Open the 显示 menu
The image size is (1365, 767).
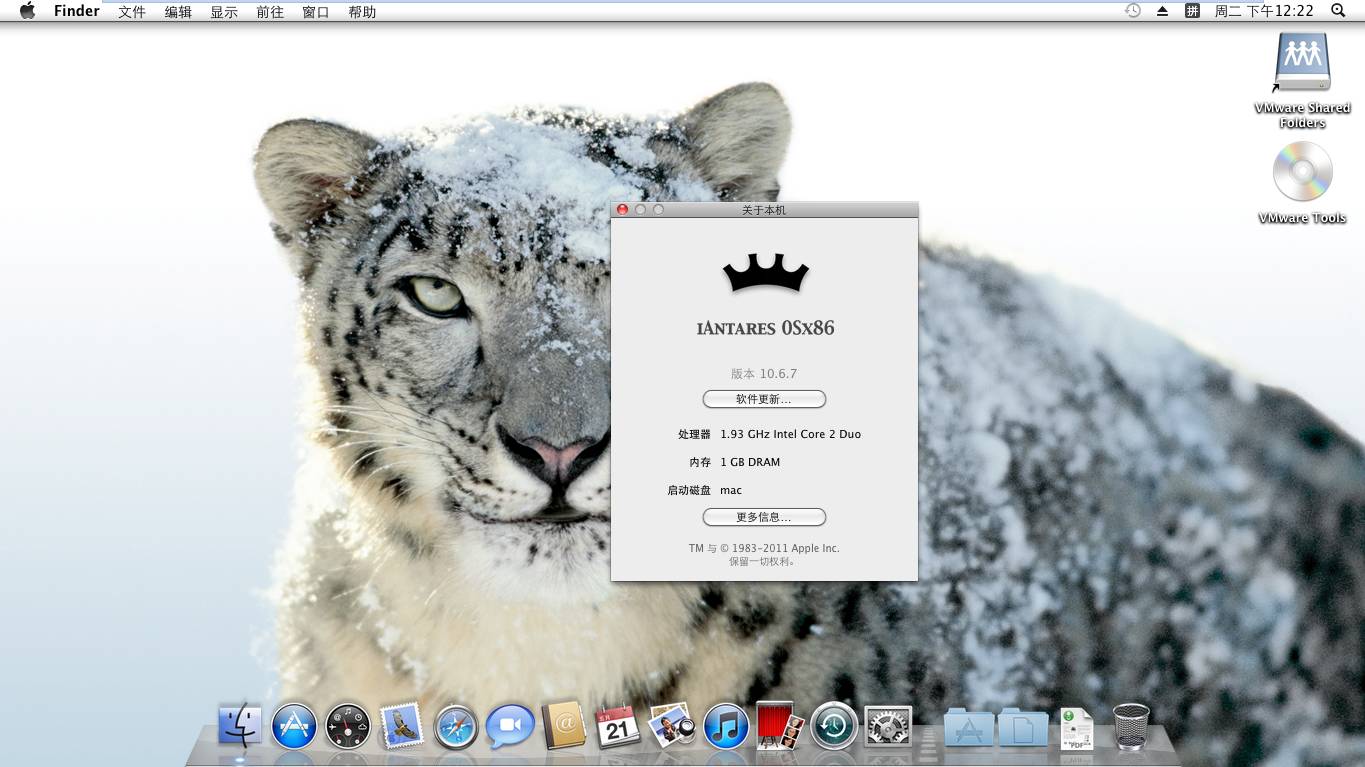click(224, 12)
